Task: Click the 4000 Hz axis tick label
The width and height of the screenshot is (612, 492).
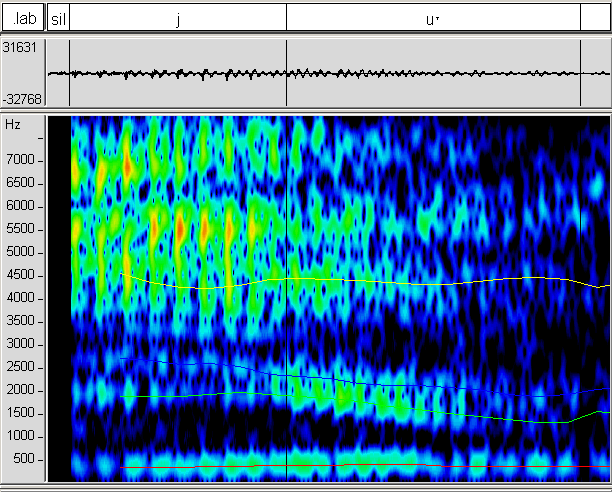Action: click(20, 298)
